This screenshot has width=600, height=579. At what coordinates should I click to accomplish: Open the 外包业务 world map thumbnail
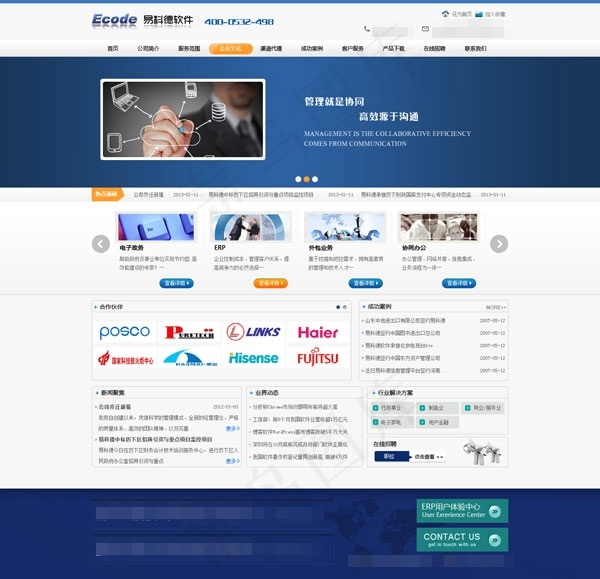(345, 227)
